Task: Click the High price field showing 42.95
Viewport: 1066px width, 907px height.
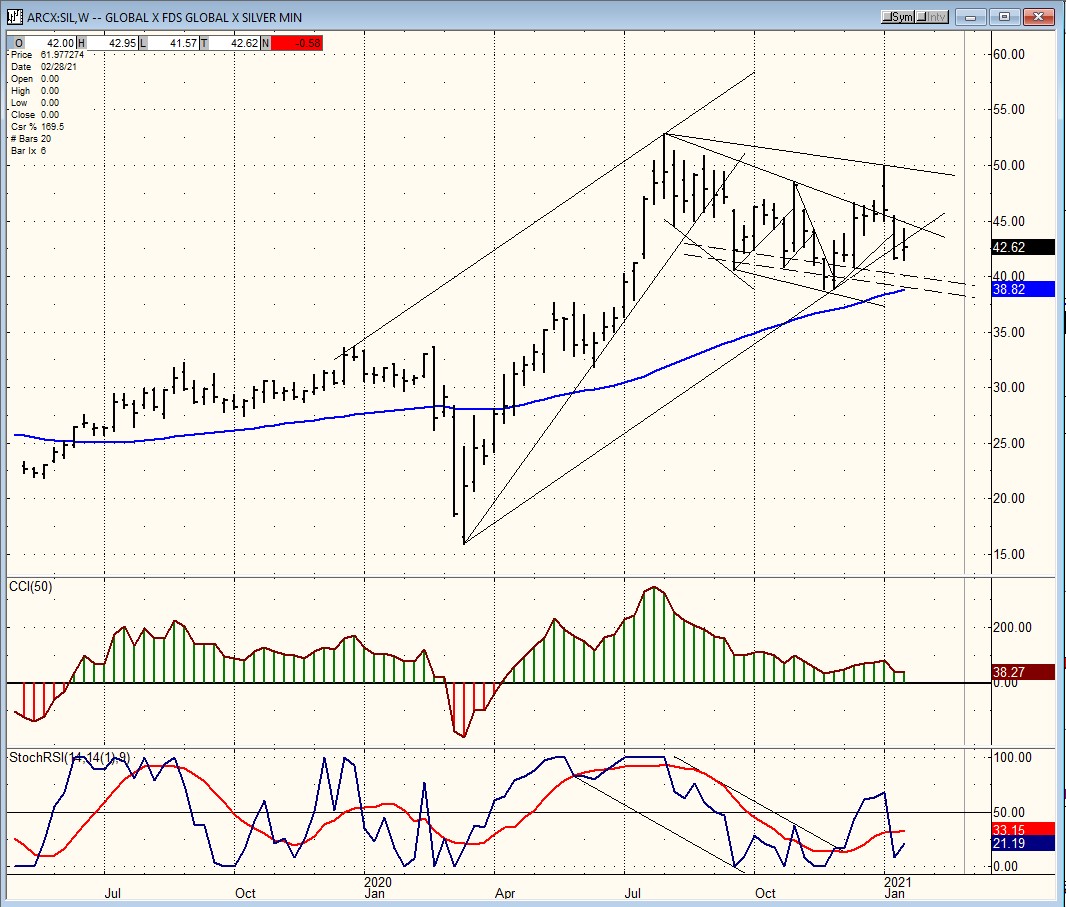Action: (112, 42)
